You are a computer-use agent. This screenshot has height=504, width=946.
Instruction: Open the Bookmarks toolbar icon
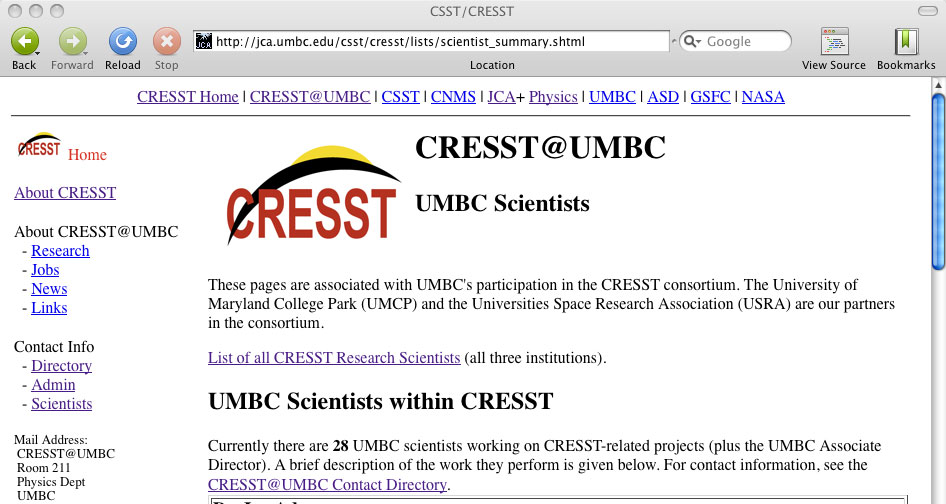[906, 42]
